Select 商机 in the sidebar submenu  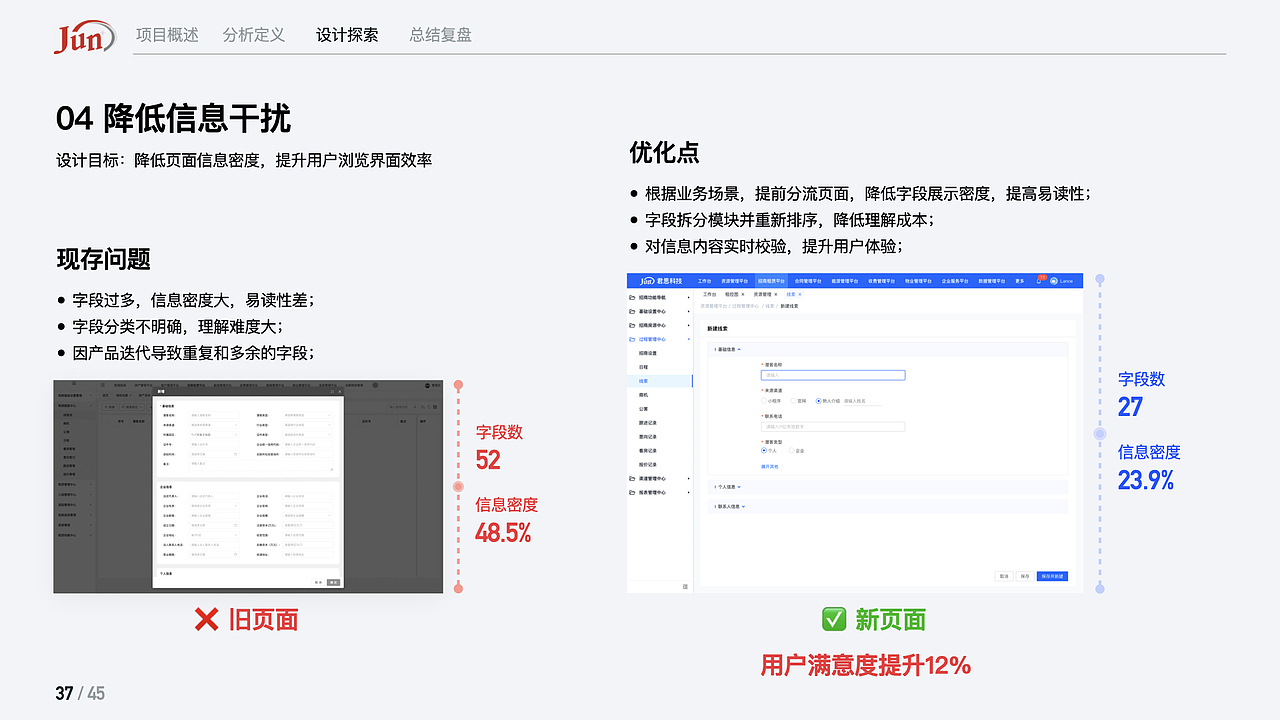point(644,395)
